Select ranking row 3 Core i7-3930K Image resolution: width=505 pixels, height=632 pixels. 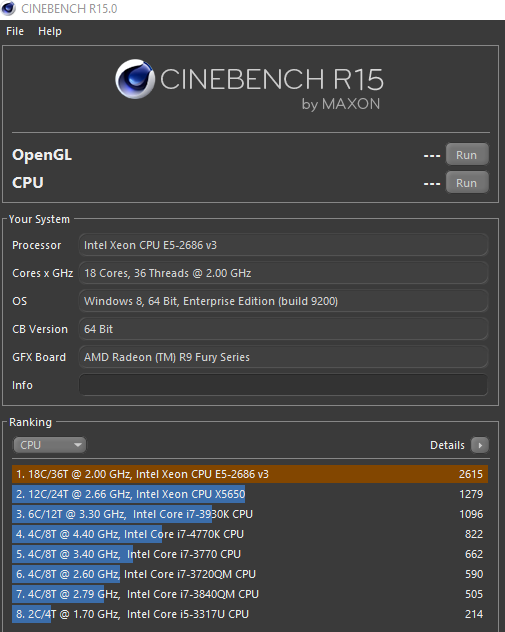[250, 514]
